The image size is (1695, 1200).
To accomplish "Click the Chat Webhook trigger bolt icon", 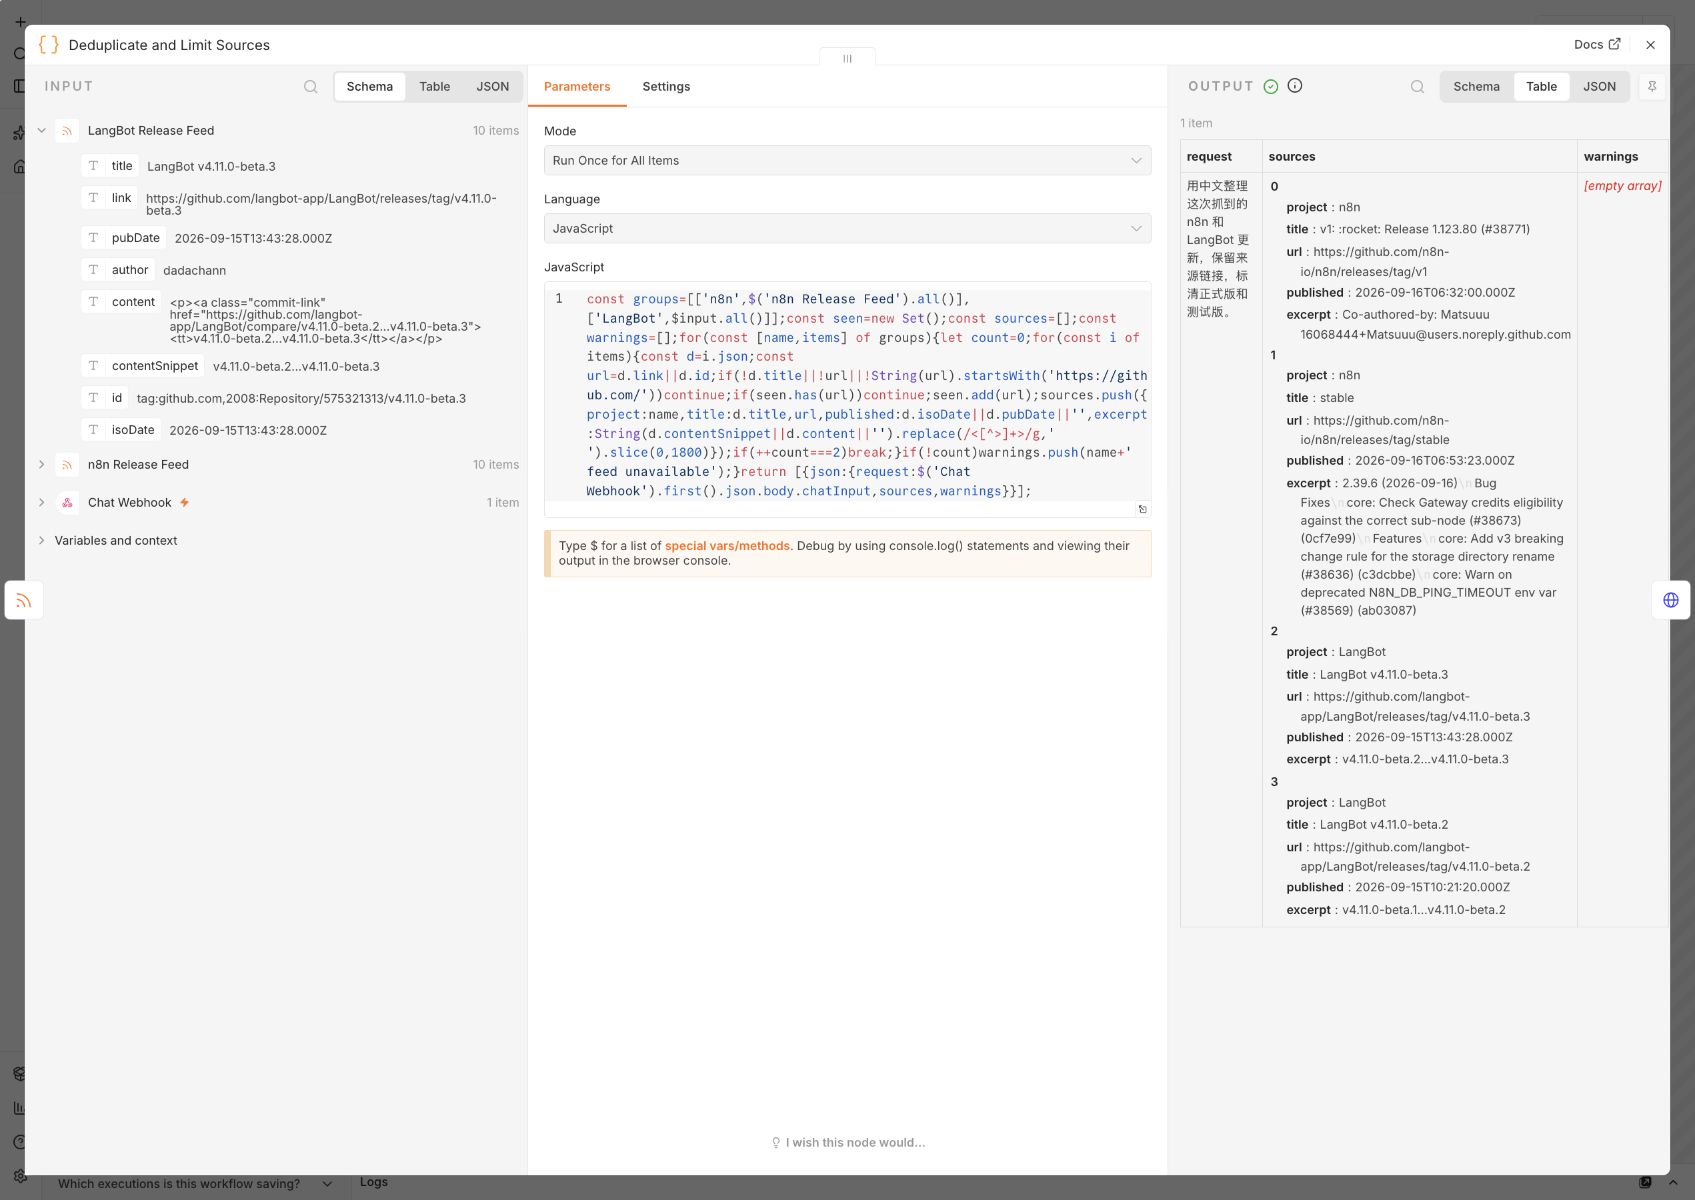I will 184,503.
